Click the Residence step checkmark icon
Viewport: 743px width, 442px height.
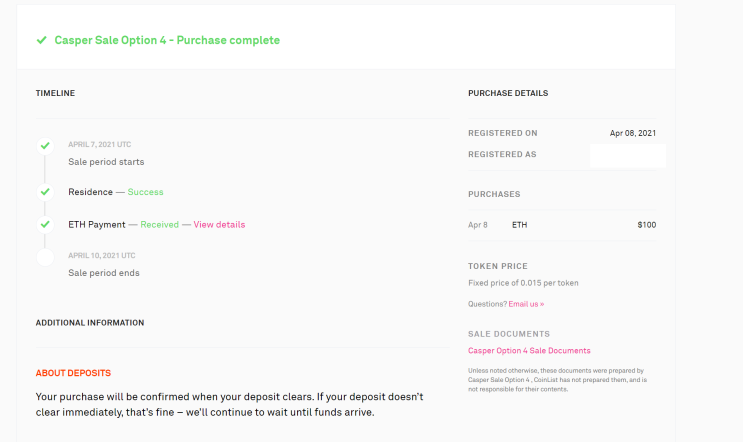pyautogui.click(x=45, y=191)
